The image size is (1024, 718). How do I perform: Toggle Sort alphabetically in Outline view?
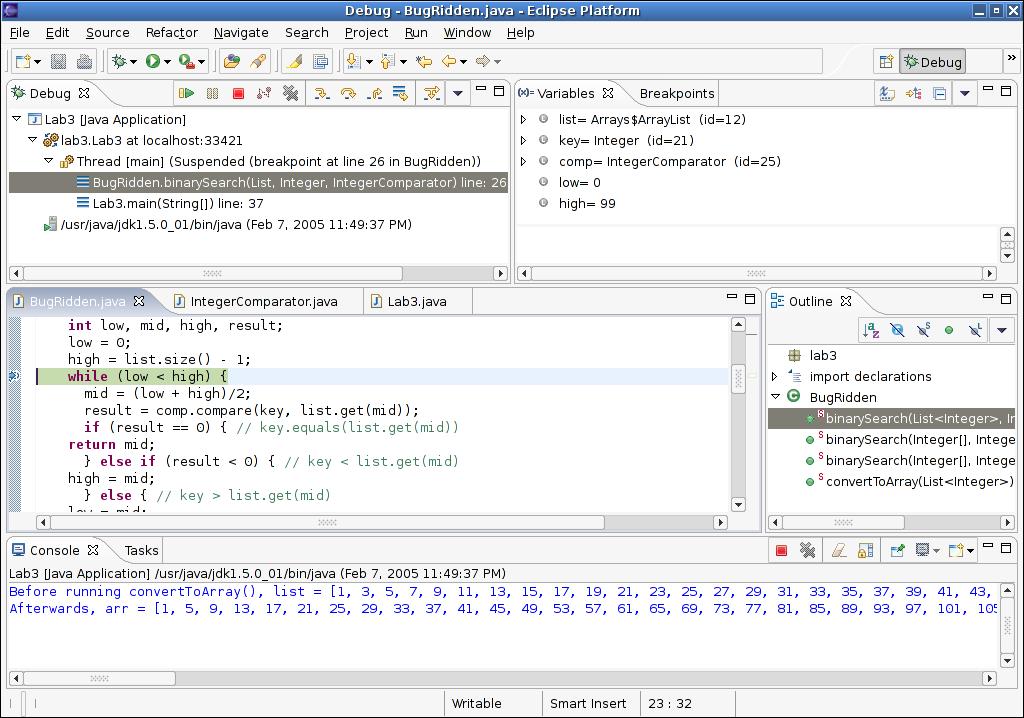[871, 331]
